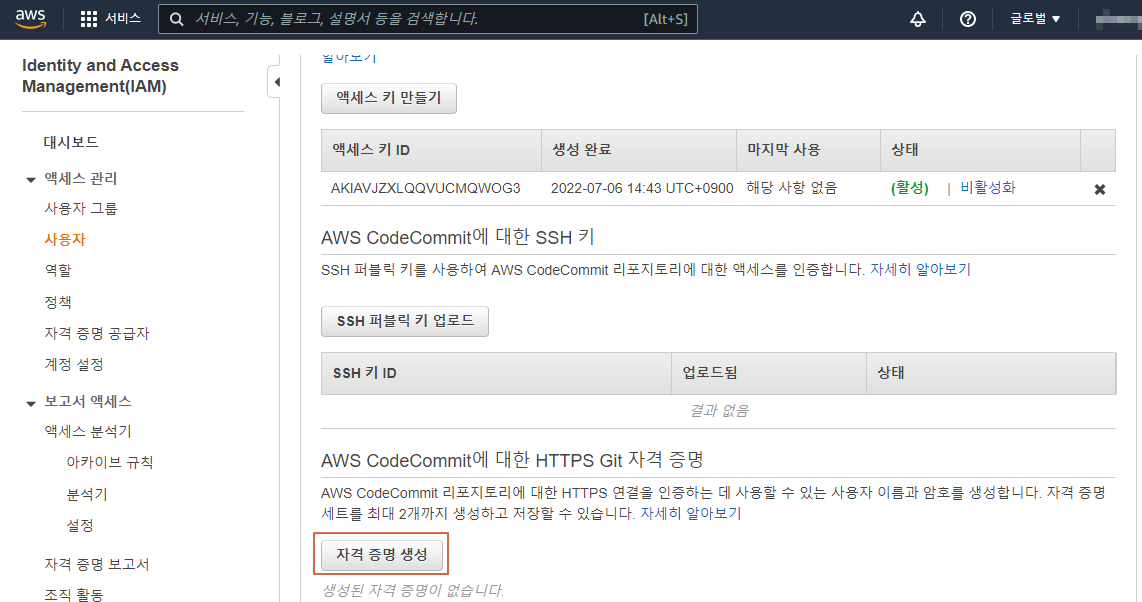The height and width of the screenshot is (602, 1142).
Task: Open 계정 설정
Action: [74, 364]
